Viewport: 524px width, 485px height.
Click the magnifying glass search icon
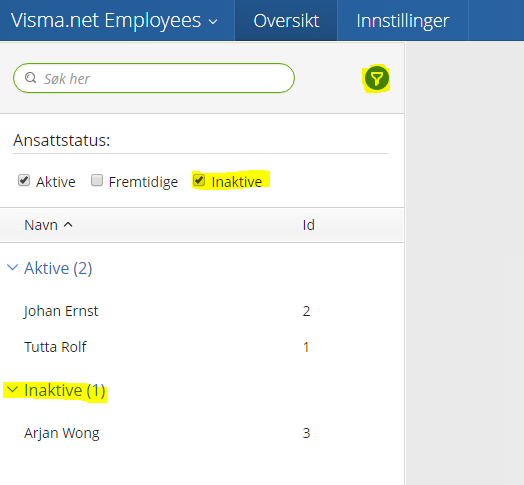pos(31,78)
